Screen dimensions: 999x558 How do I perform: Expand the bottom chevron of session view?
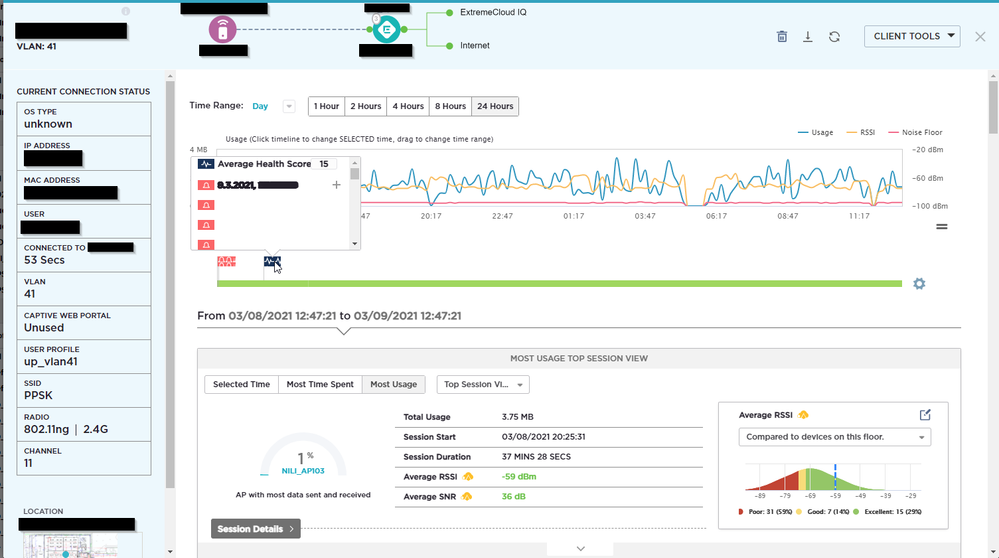click(580, 548)
